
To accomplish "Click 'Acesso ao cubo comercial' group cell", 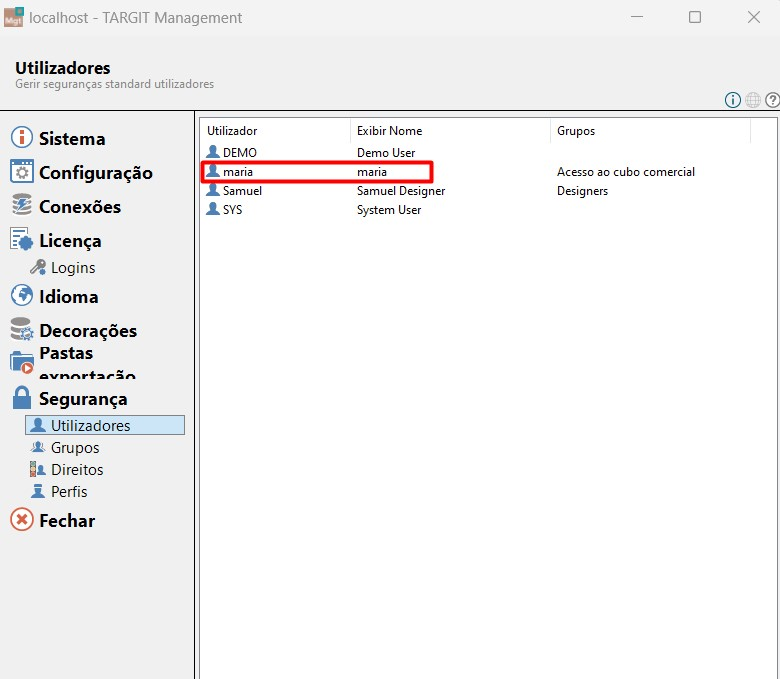I will (x=626, y=172).
